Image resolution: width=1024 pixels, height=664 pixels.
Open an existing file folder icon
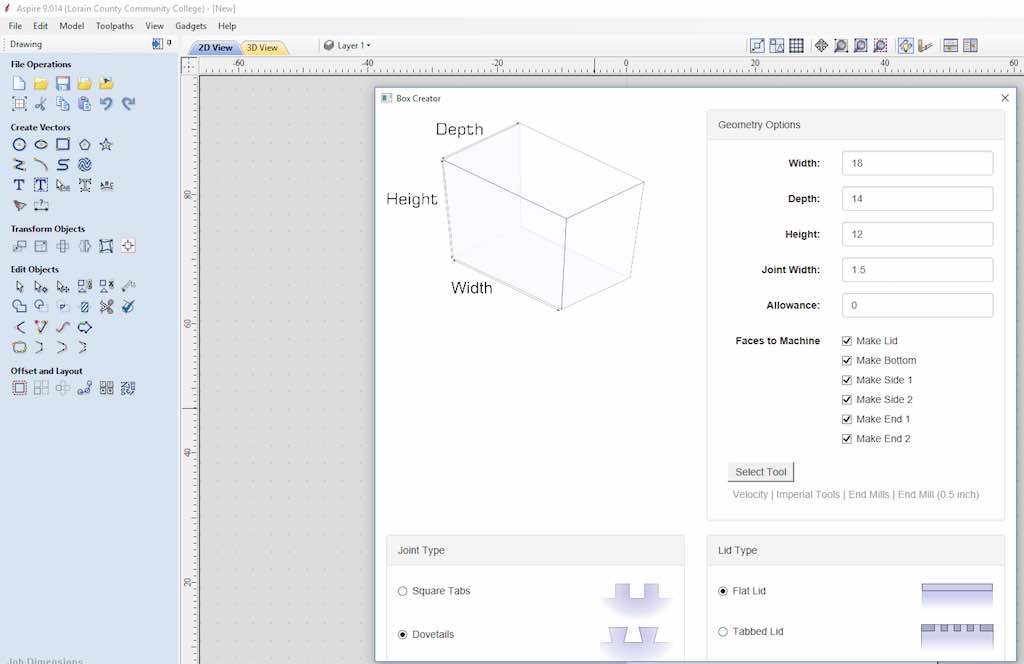click(41, 83)
